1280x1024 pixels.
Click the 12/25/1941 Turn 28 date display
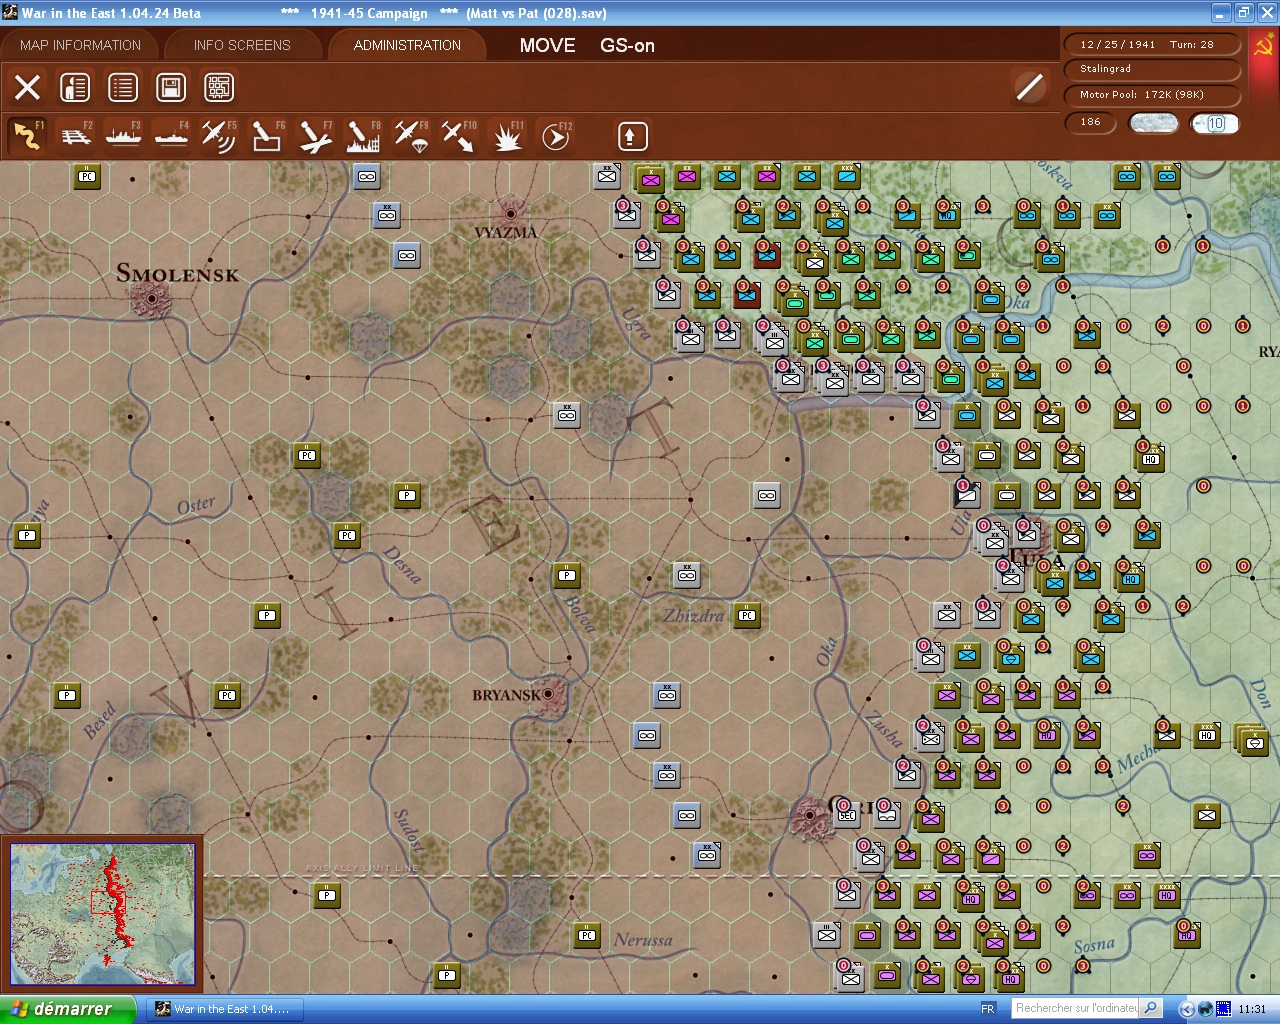tap(1152, 44)
